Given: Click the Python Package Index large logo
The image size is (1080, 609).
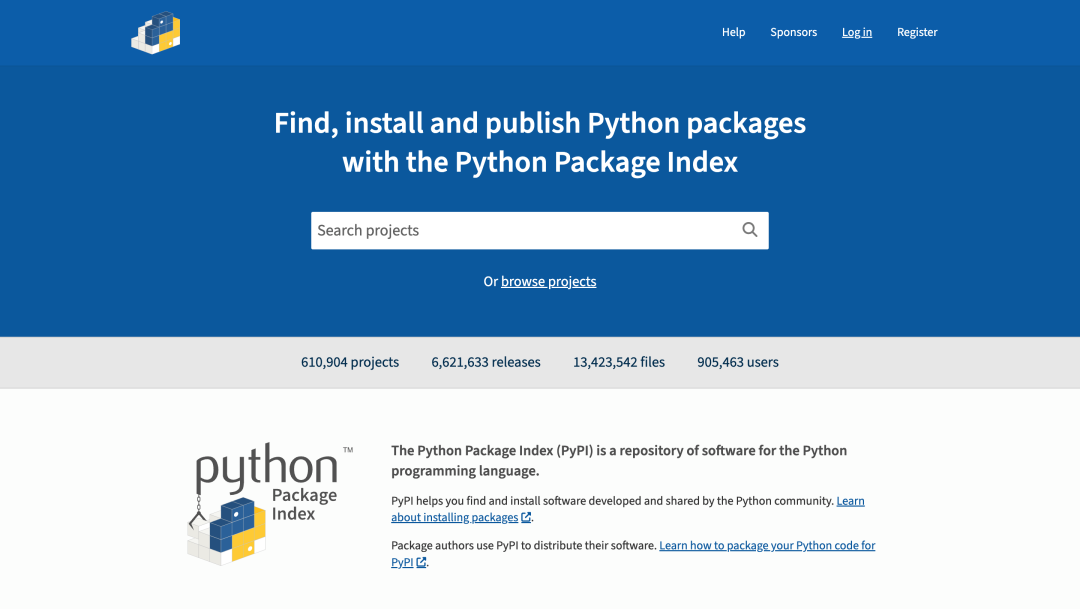Looking at the screenshot, I should [269, 504].
